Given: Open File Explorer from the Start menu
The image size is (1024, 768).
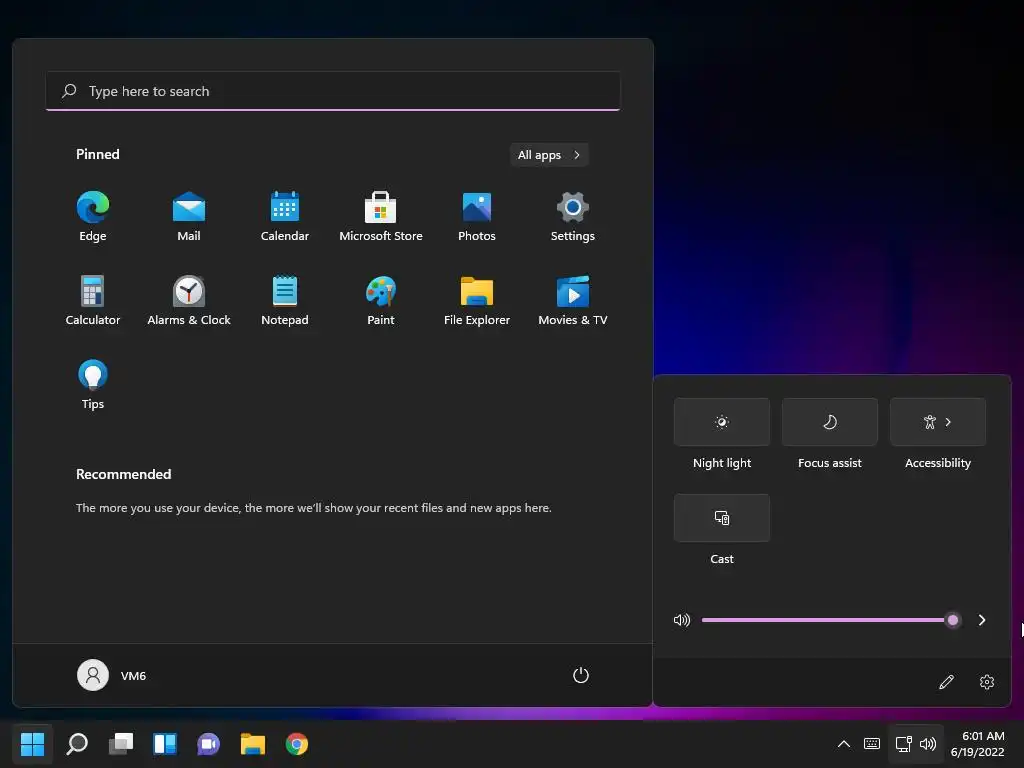Looking at the screenshot, I should [x=477, y=300].
